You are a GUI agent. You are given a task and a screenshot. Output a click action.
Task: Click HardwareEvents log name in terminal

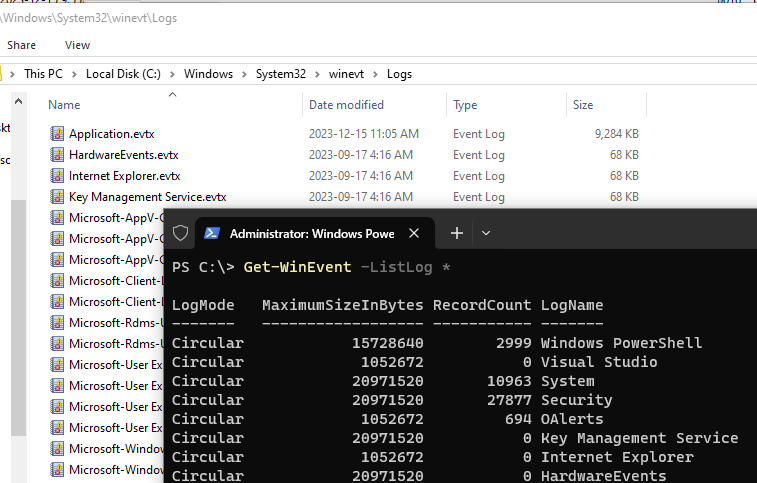pos(603,476)
